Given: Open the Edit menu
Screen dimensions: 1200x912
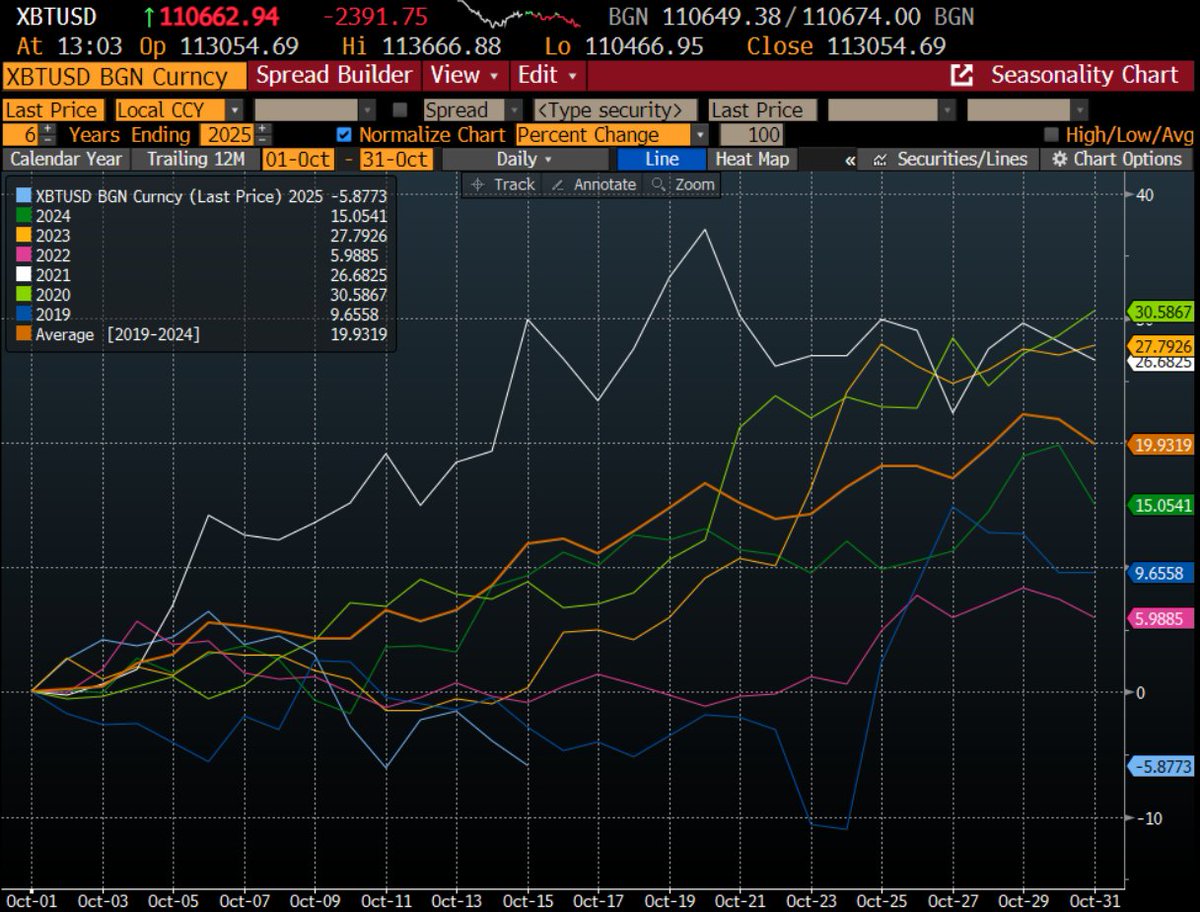Looking at the screenshot, I should pos(547,75).
